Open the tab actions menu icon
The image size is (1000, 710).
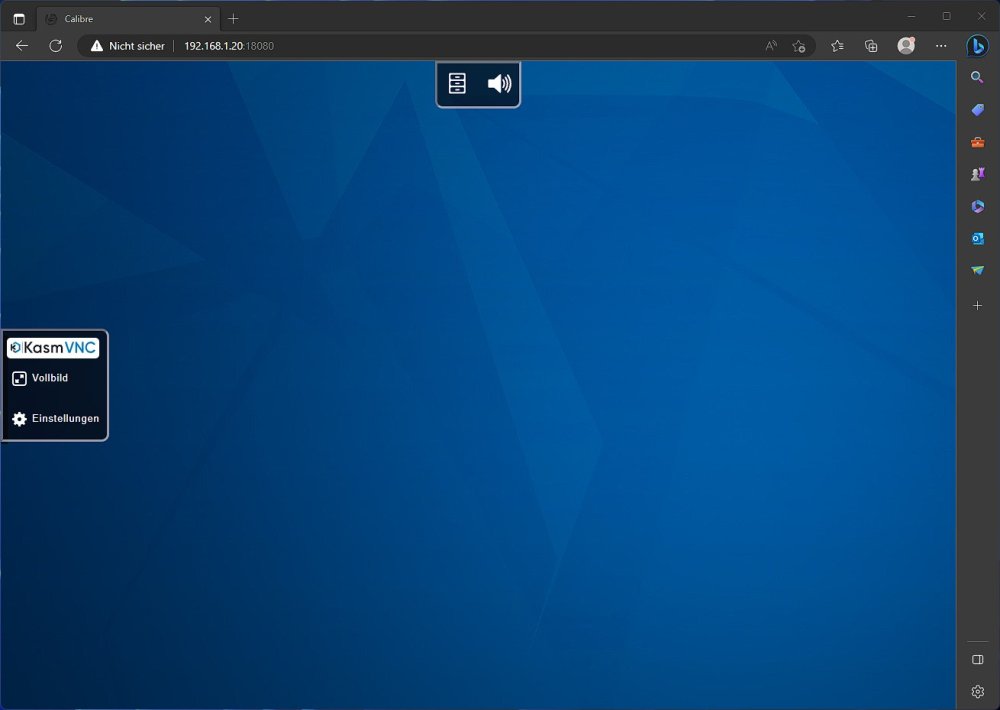point(19,19)
